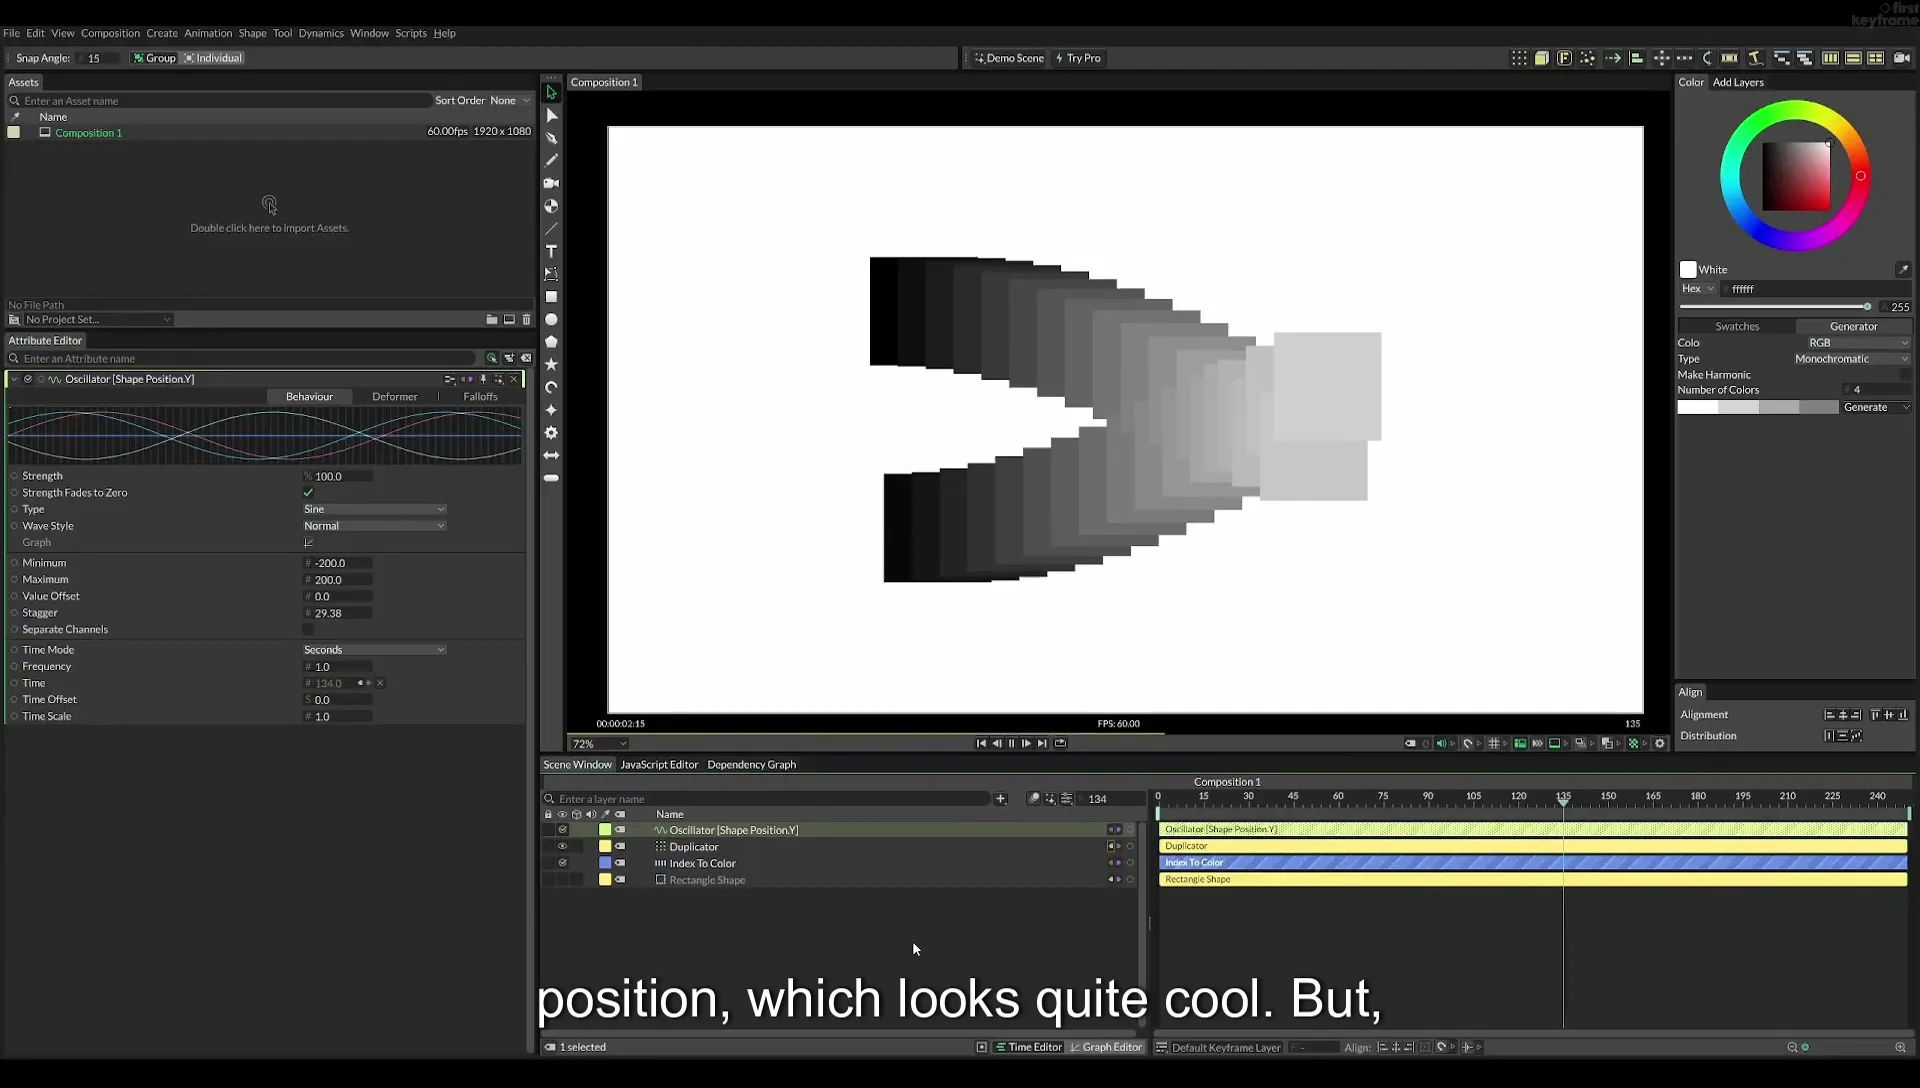Open the Dynamics menu
The width and height of the screenshot is (1920, 1088).
click(x=321, y=33)
